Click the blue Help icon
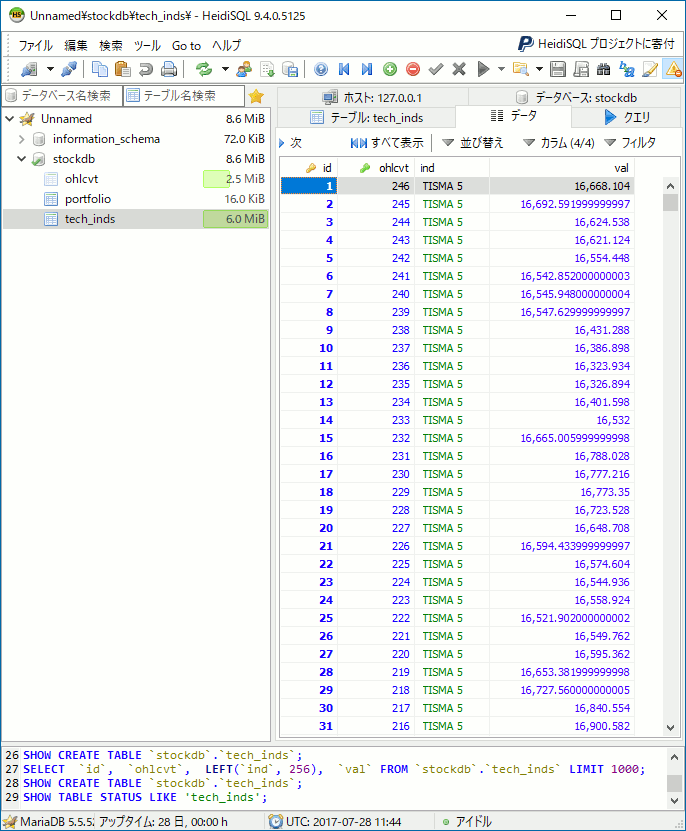Viewport: 686px width, 831px height. [x=321, y=69]
